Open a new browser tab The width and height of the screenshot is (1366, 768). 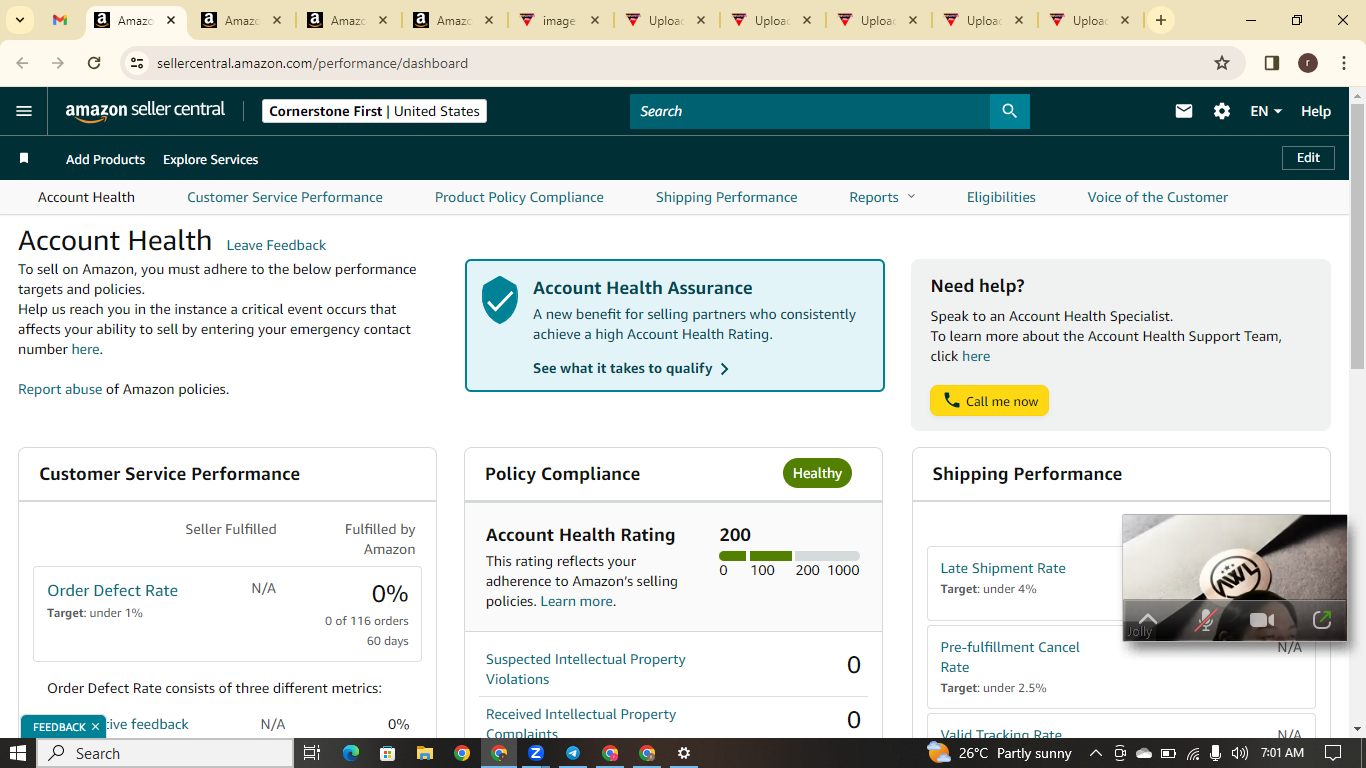point(1160,20)
